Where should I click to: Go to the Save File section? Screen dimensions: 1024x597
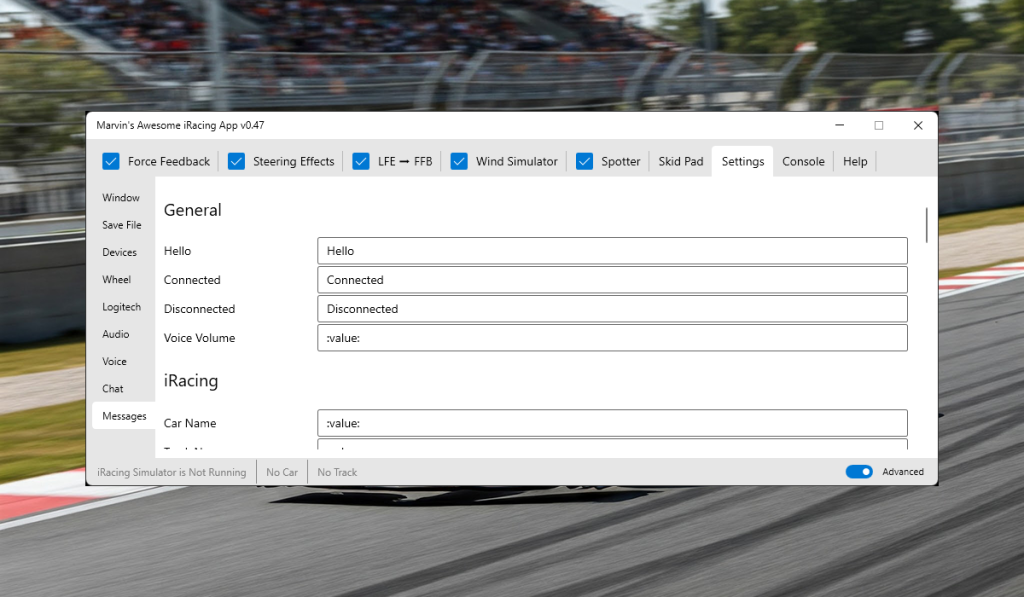point(121,225)
